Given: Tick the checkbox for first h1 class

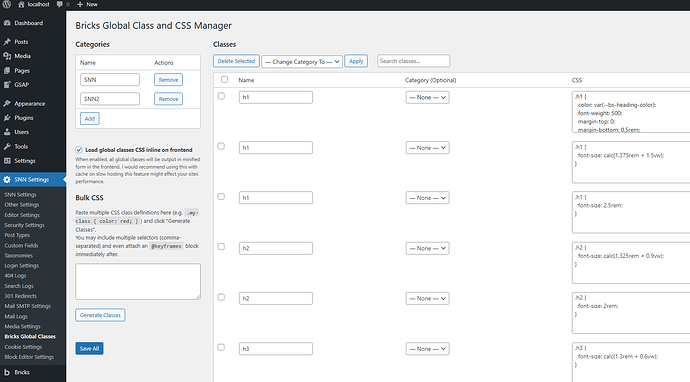Looking at the screenshot, I should pos(221,96).
